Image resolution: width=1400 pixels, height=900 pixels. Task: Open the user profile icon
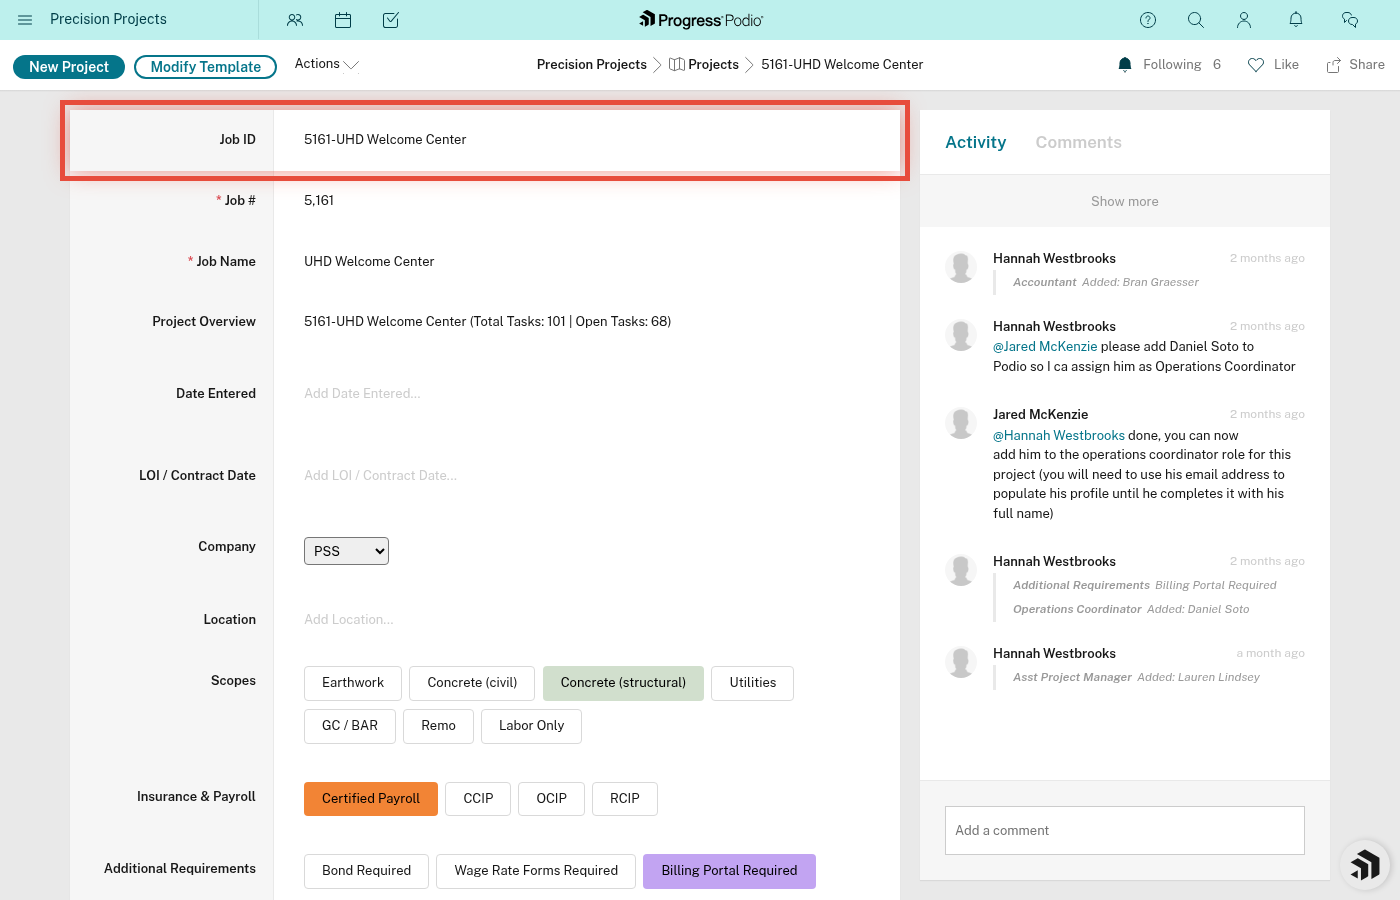(x=1244, y=20)
